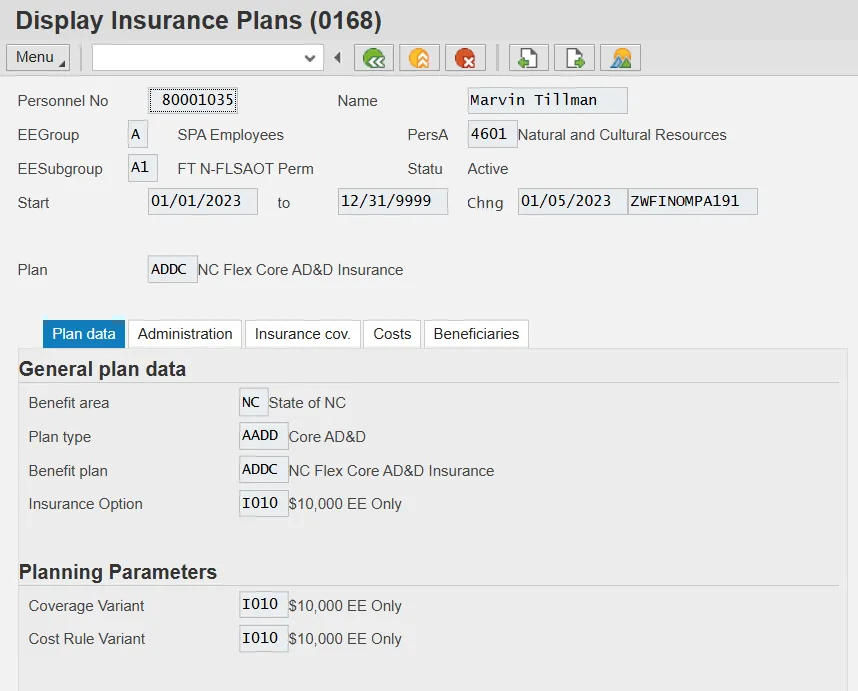The height and width of the screenshot is (691, 858).
Task: Select the Costs tab
Action: point(392,334)
